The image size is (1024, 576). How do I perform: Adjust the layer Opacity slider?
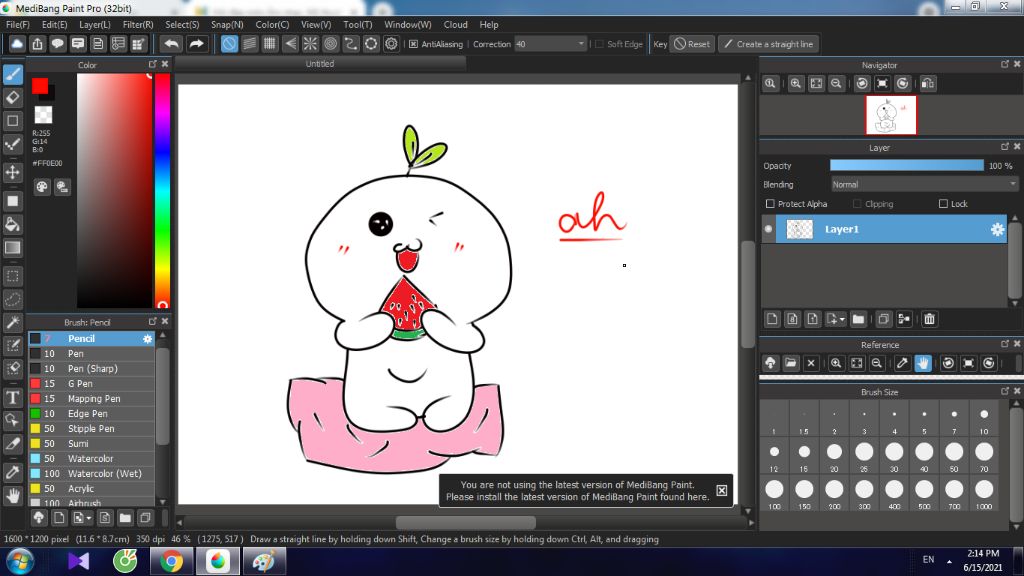[906, 166]
